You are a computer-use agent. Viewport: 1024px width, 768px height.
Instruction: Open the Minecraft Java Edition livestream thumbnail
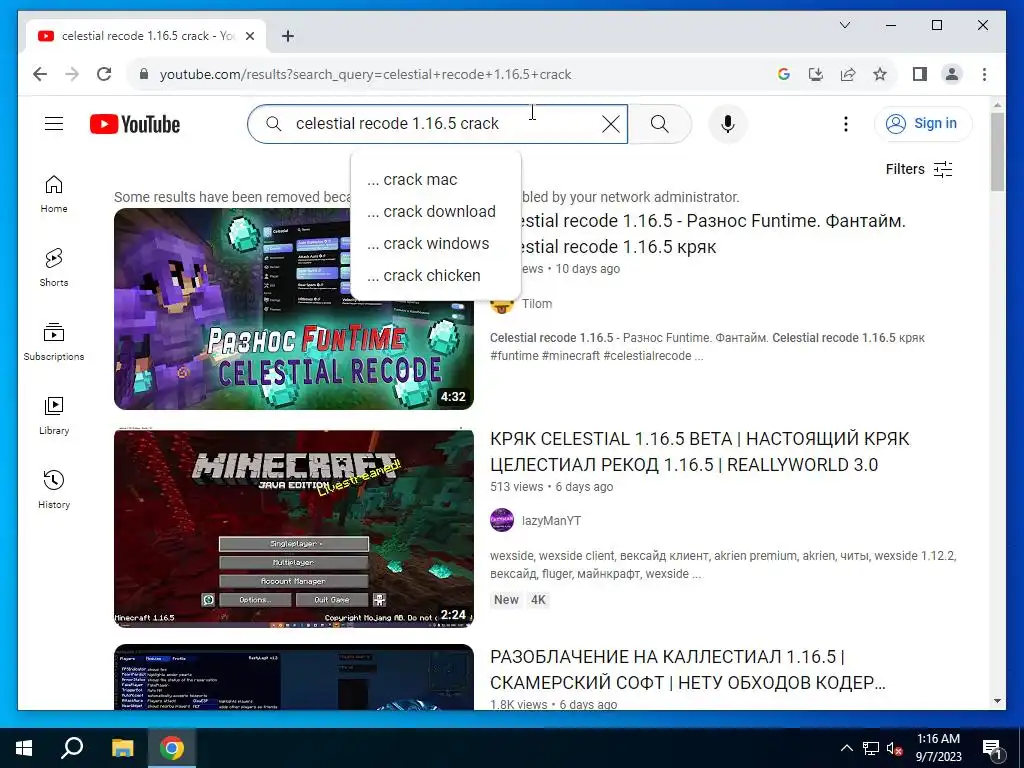[294, 527]
